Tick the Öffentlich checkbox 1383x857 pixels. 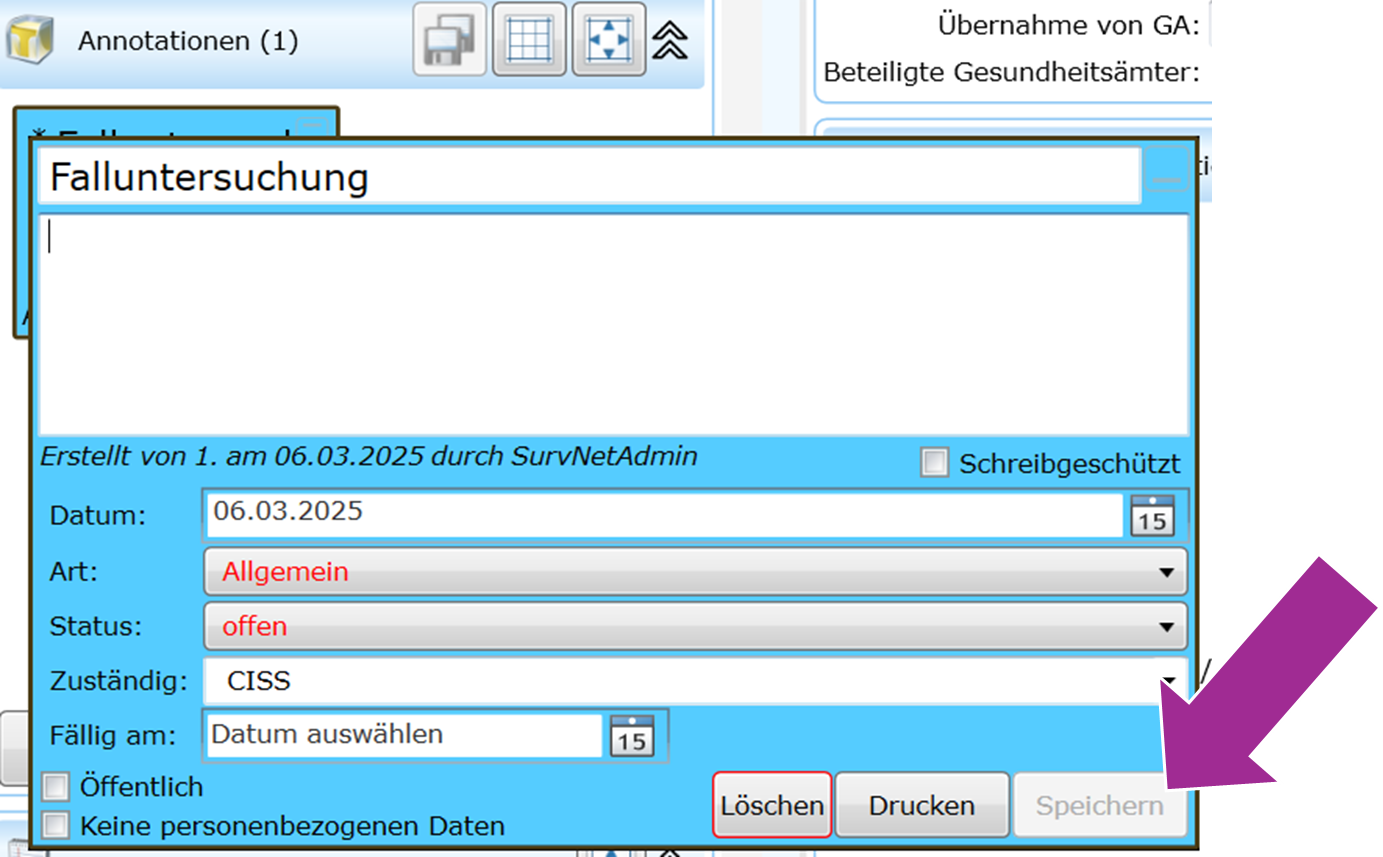(56, 787)
